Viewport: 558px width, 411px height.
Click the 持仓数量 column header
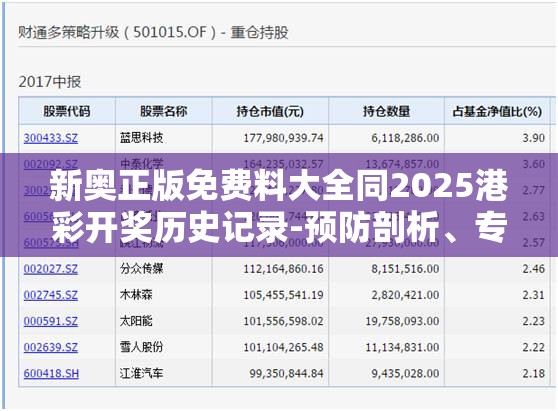(x=386, y=111)
